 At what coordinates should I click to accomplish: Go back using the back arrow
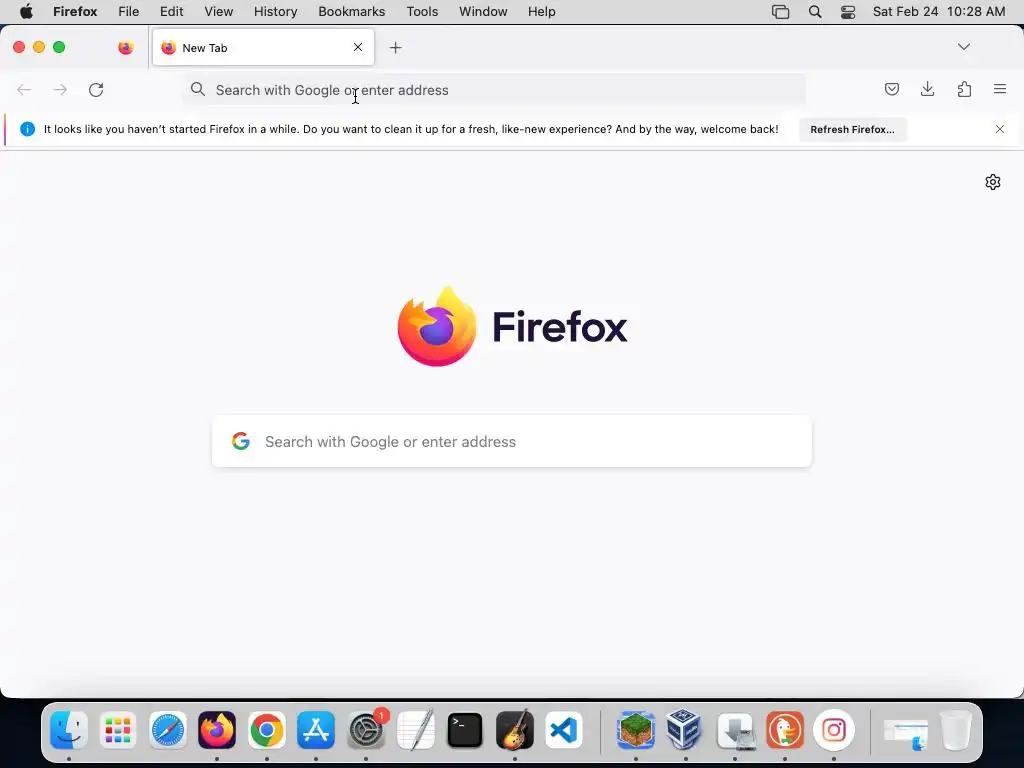click(24, 89)
